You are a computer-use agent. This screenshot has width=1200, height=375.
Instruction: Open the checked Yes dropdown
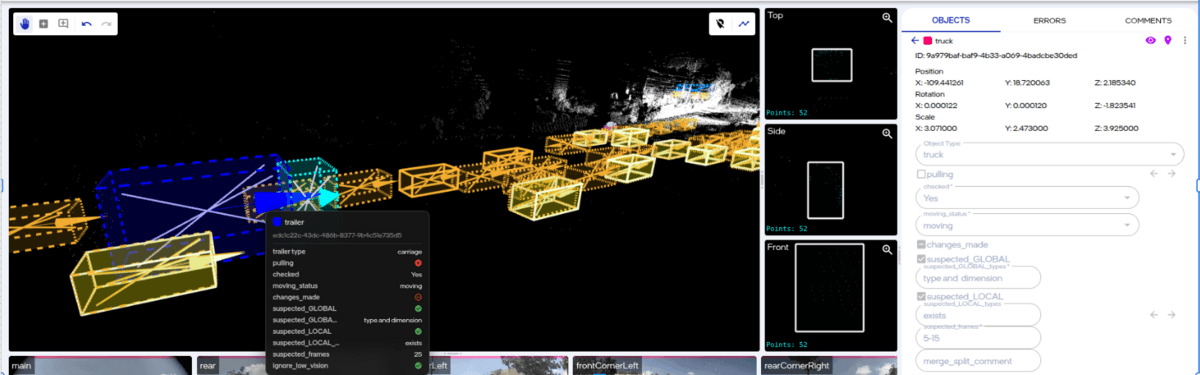point(1027,198)
